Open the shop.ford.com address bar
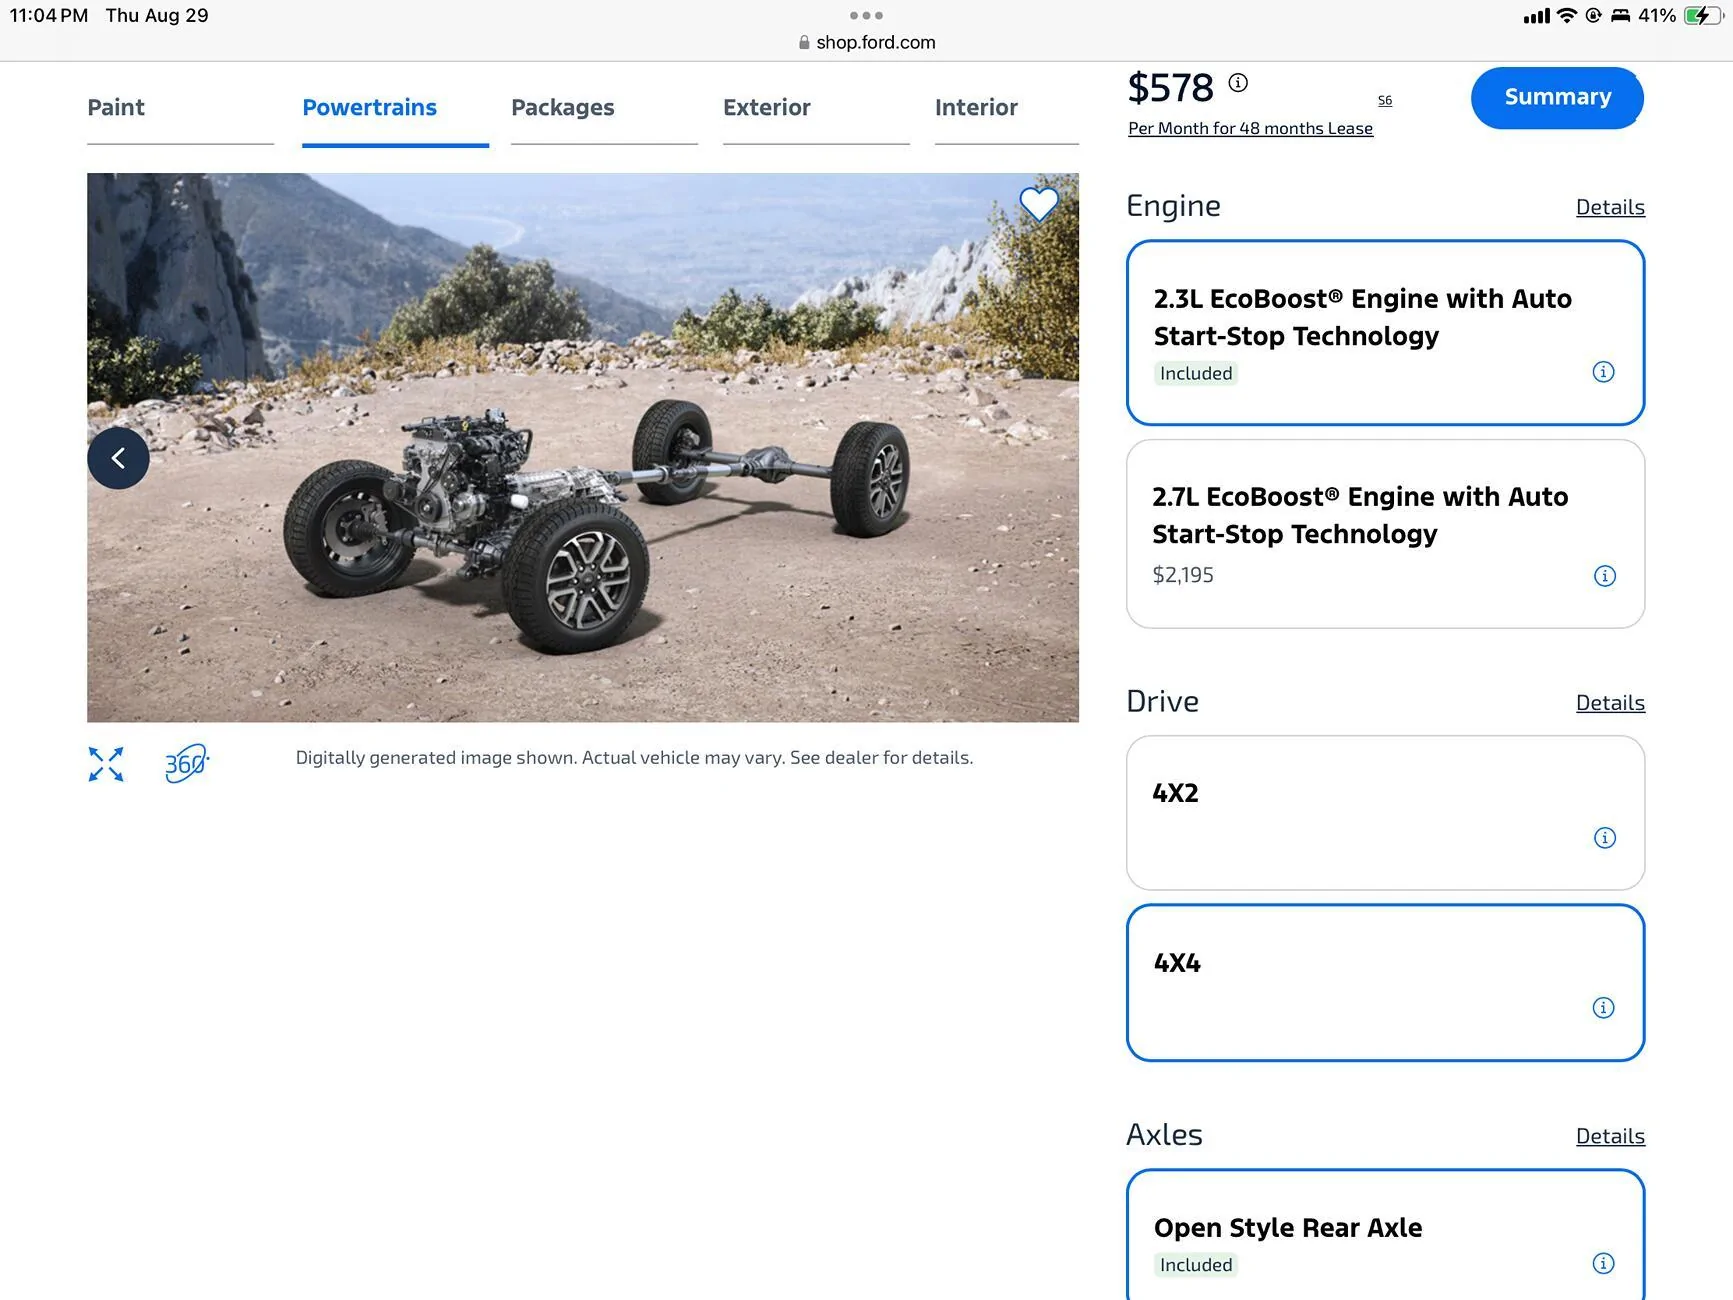Screen dimensions: 1733x1300 866,42
